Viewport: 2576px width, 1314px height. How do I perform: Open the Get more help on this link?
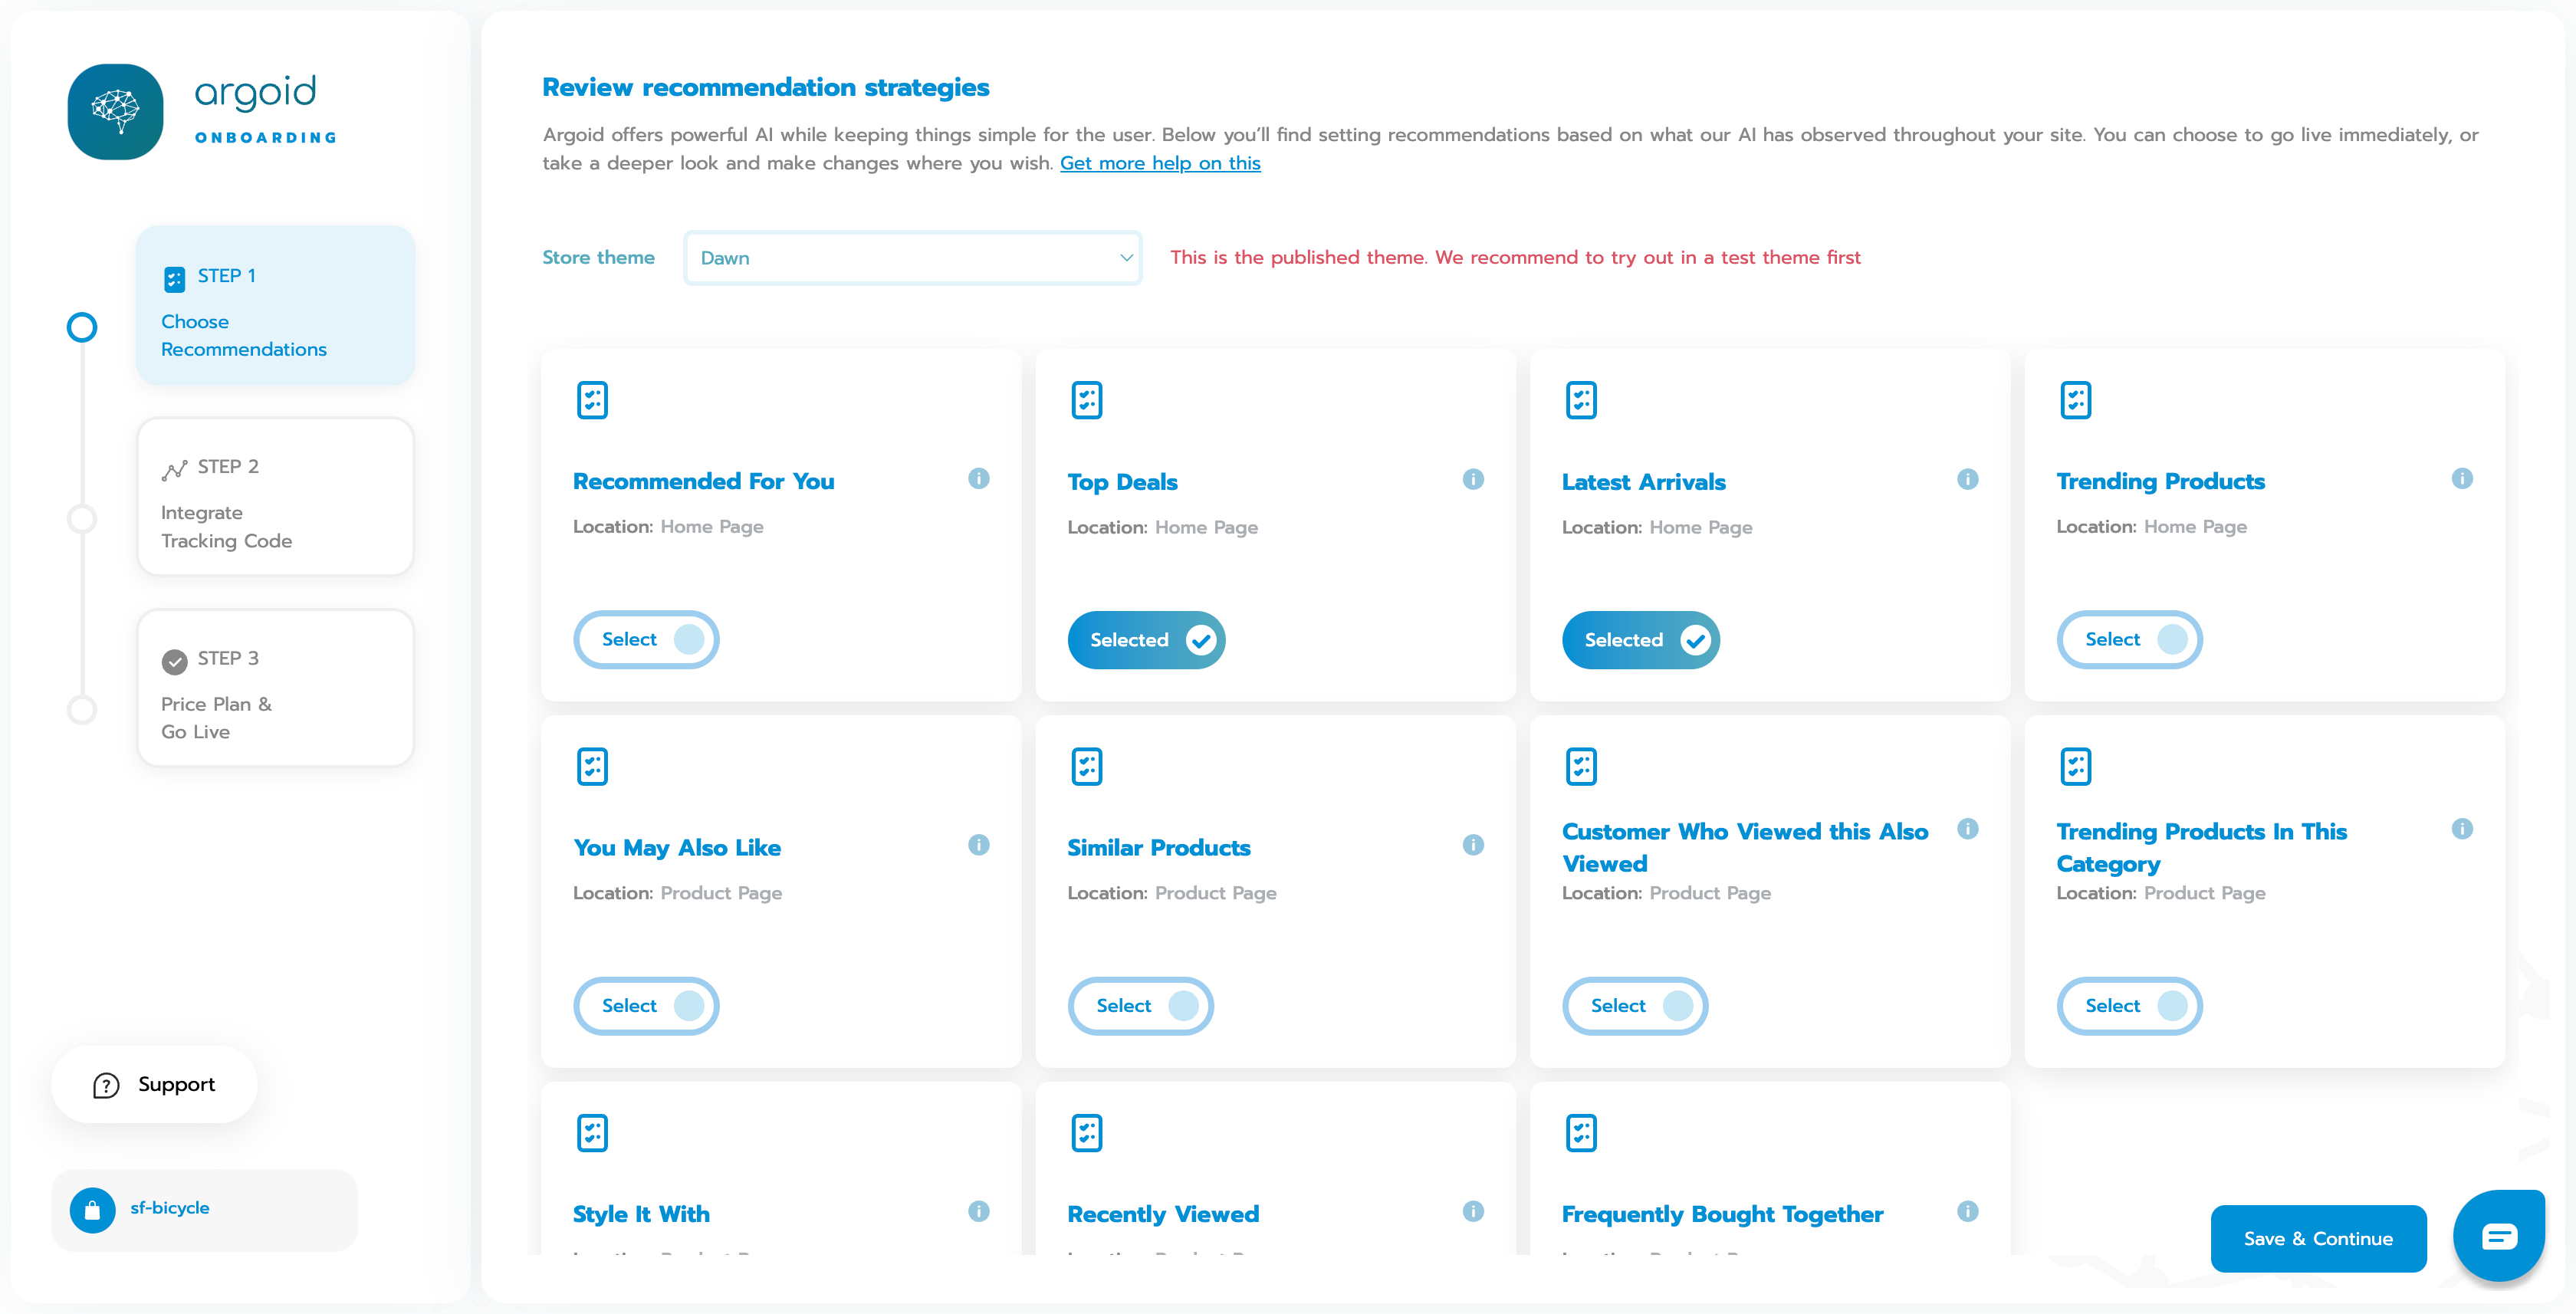coord(1160,163)
